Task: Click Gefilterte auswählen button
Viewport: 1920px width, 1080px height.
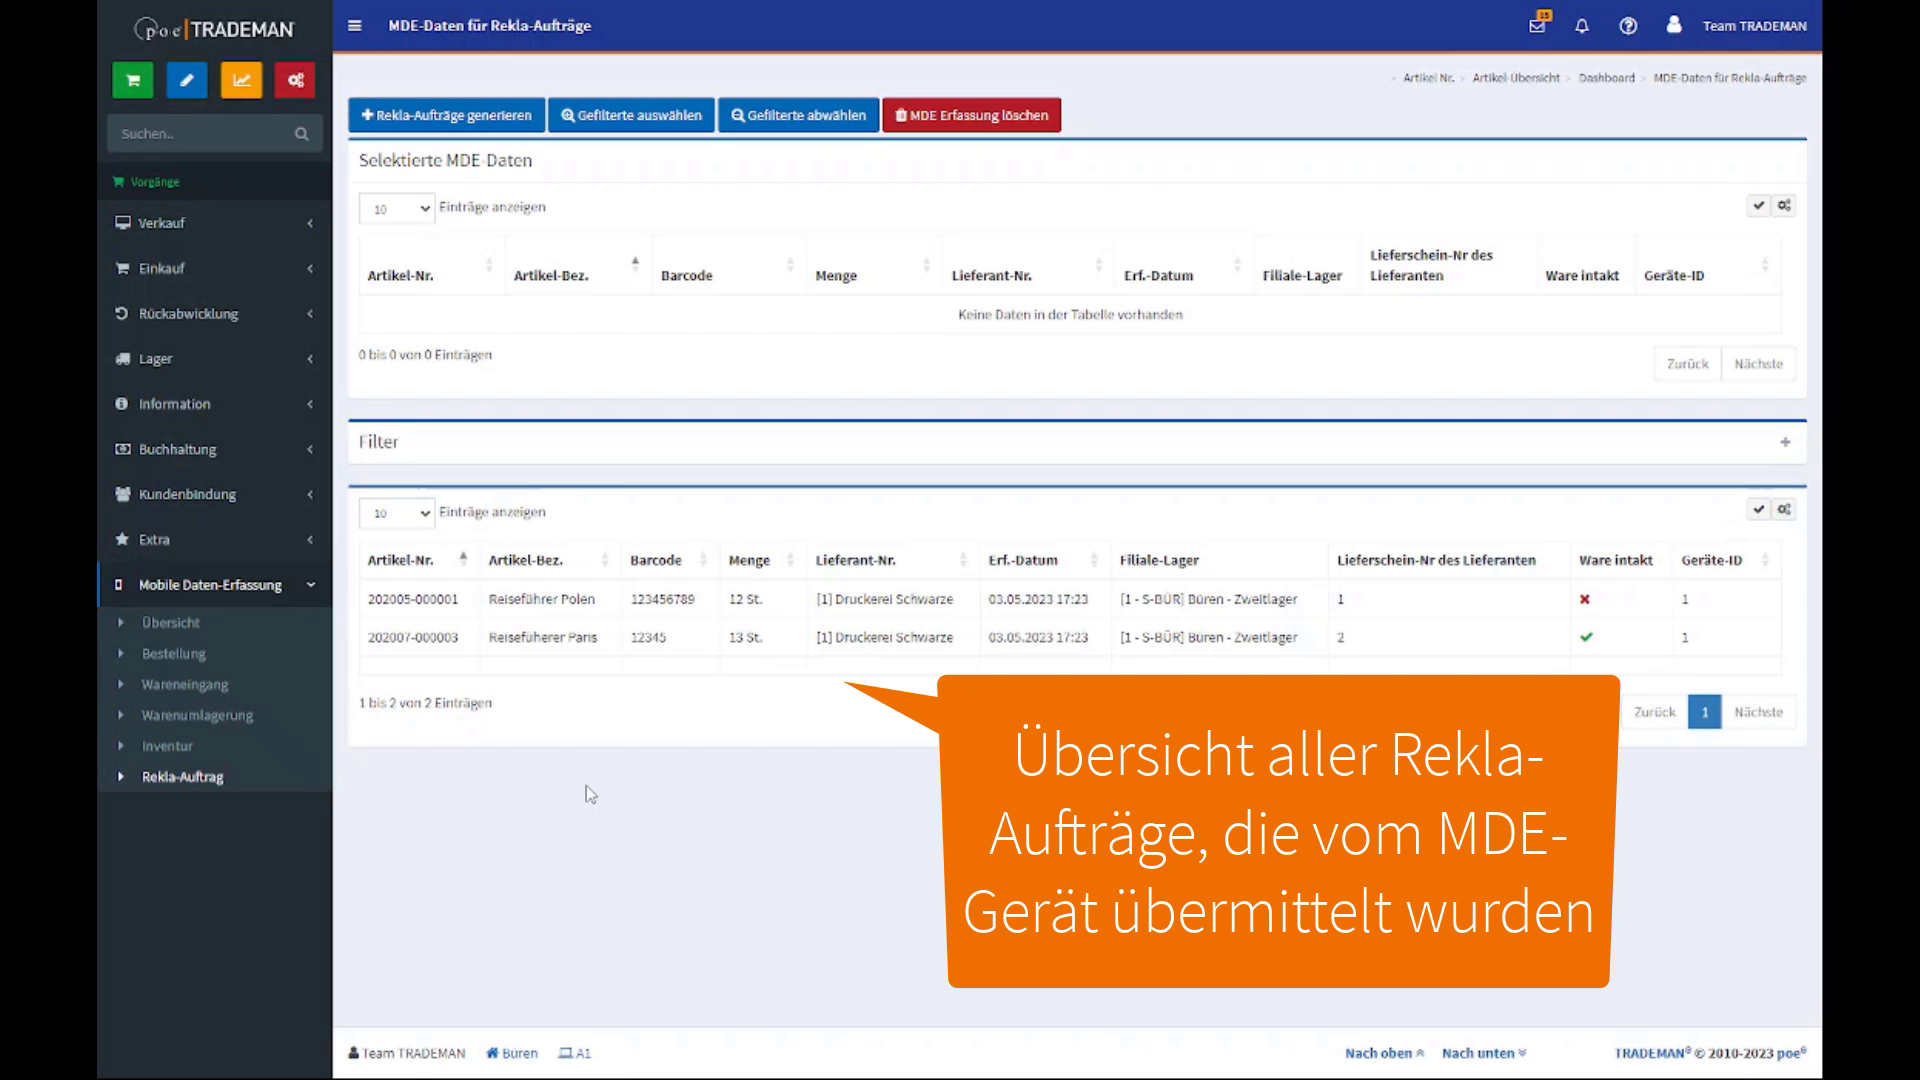Action: pyautogui.click(x=631, y=115)
